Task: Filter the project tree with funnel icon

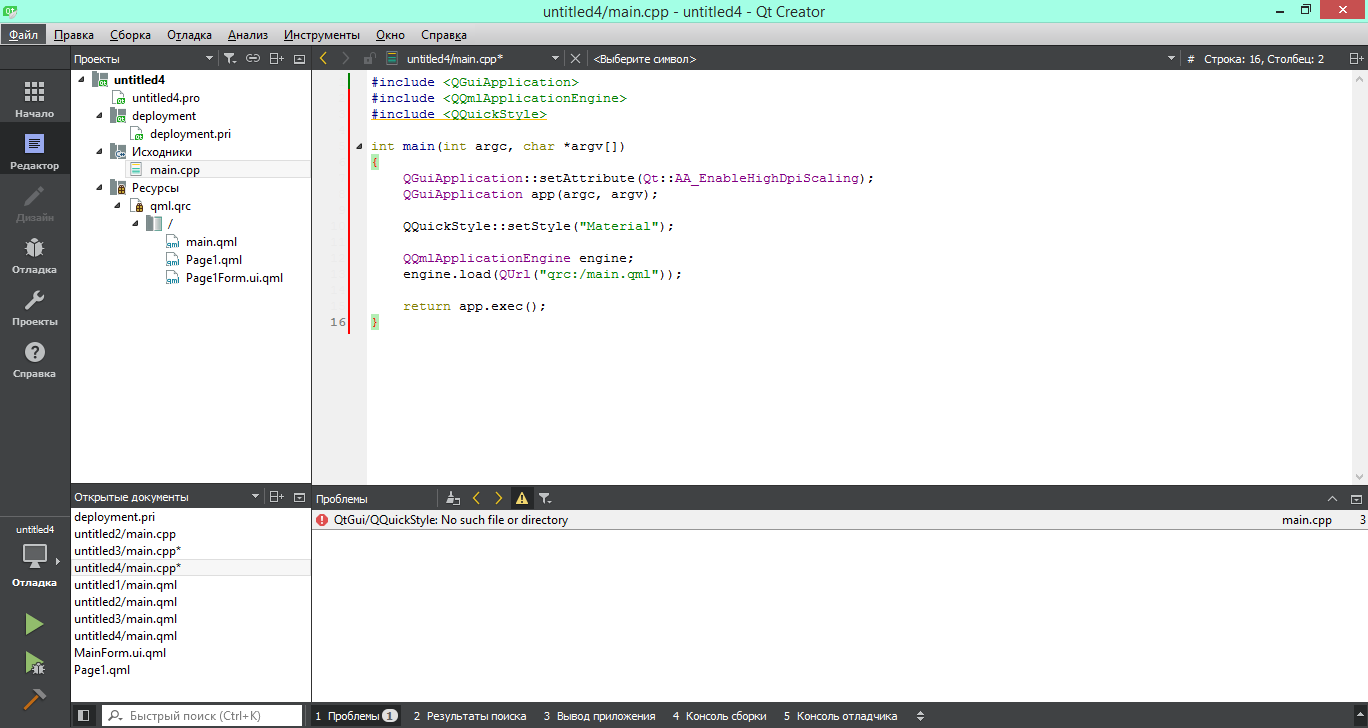Action: pyautogui.click(x=230, y=59)
